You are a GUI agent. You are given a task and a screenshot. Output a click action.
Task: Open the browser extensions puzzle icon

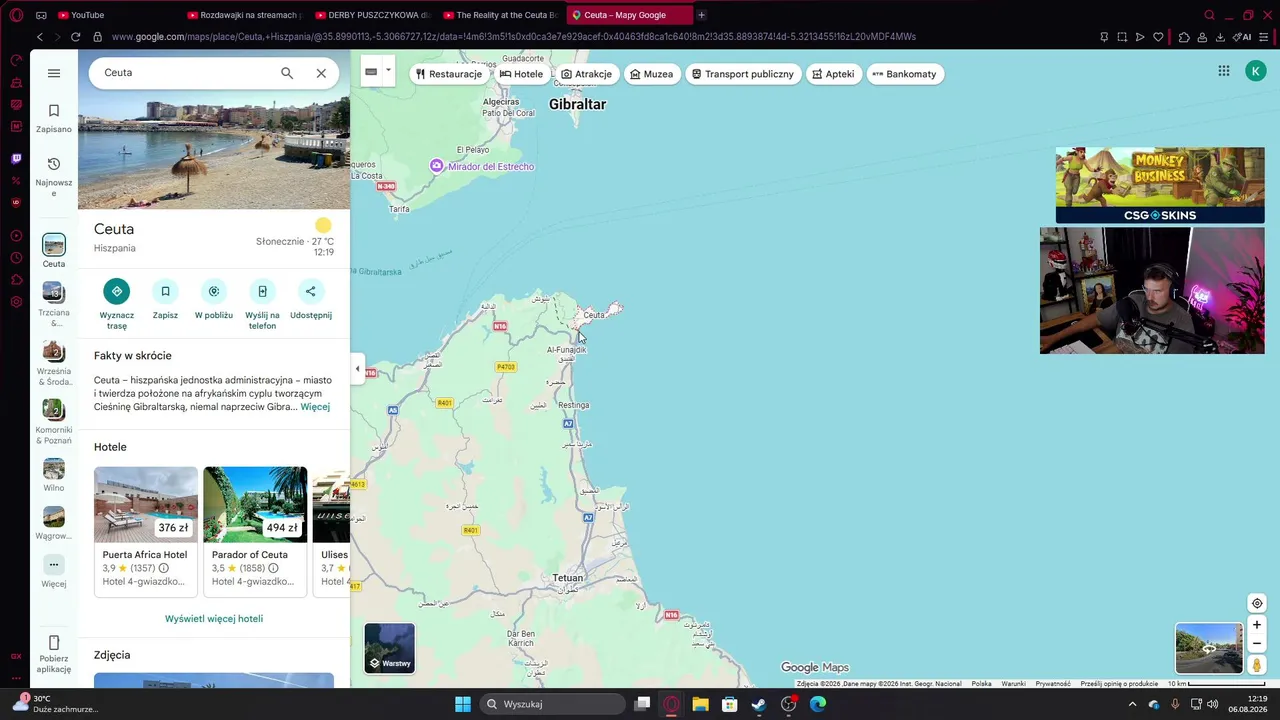(1184, 37)
